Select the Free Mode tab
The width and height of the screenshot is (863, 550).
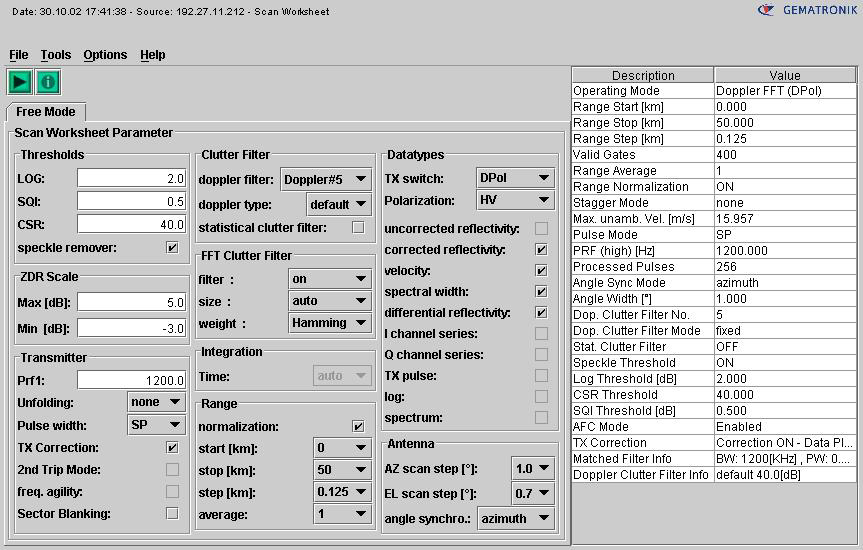(46, 112)
